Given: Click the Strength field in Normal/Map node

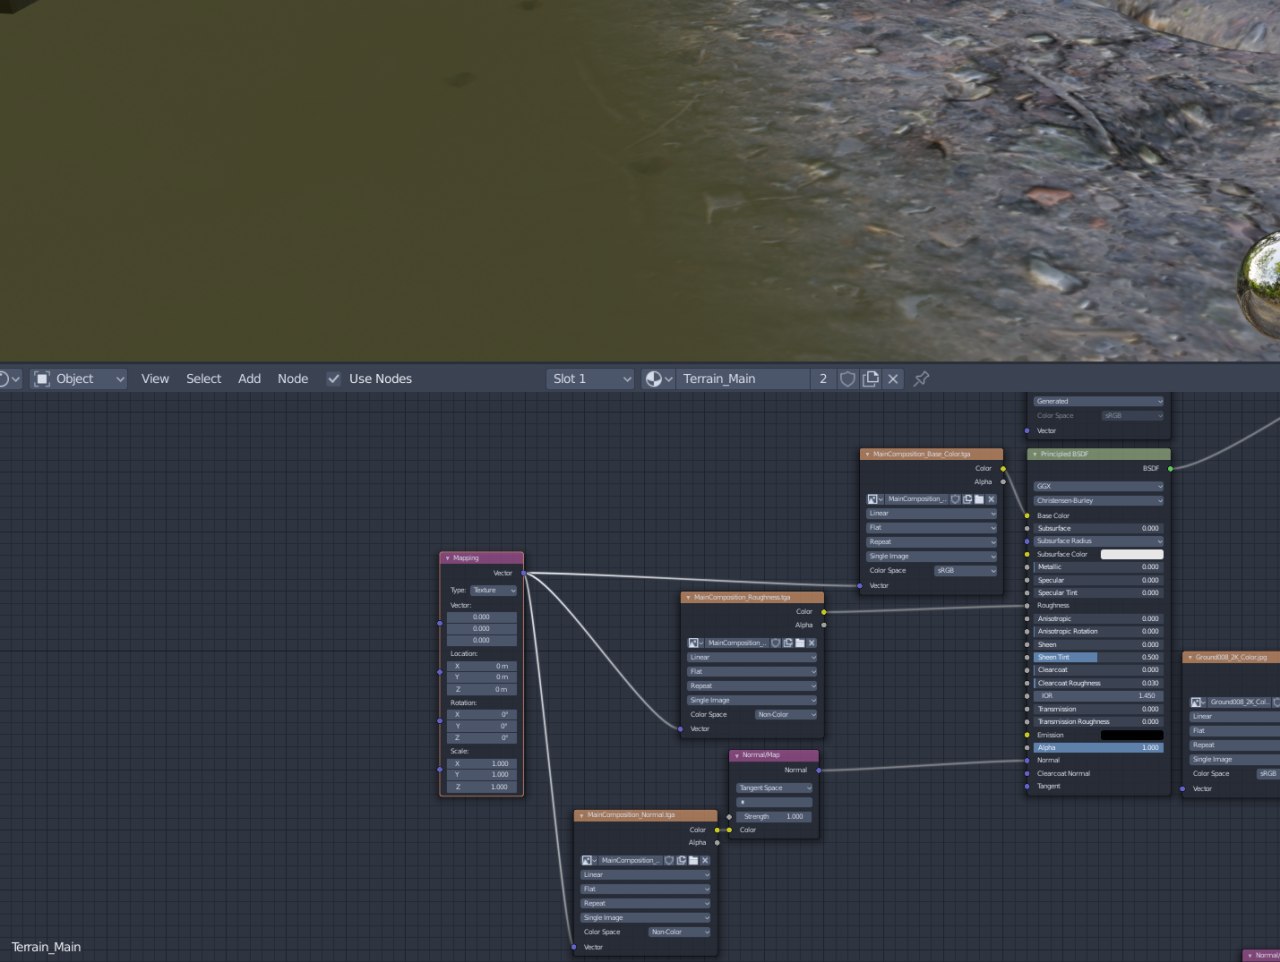Looking at the screenshot, I should coord(775,816).
